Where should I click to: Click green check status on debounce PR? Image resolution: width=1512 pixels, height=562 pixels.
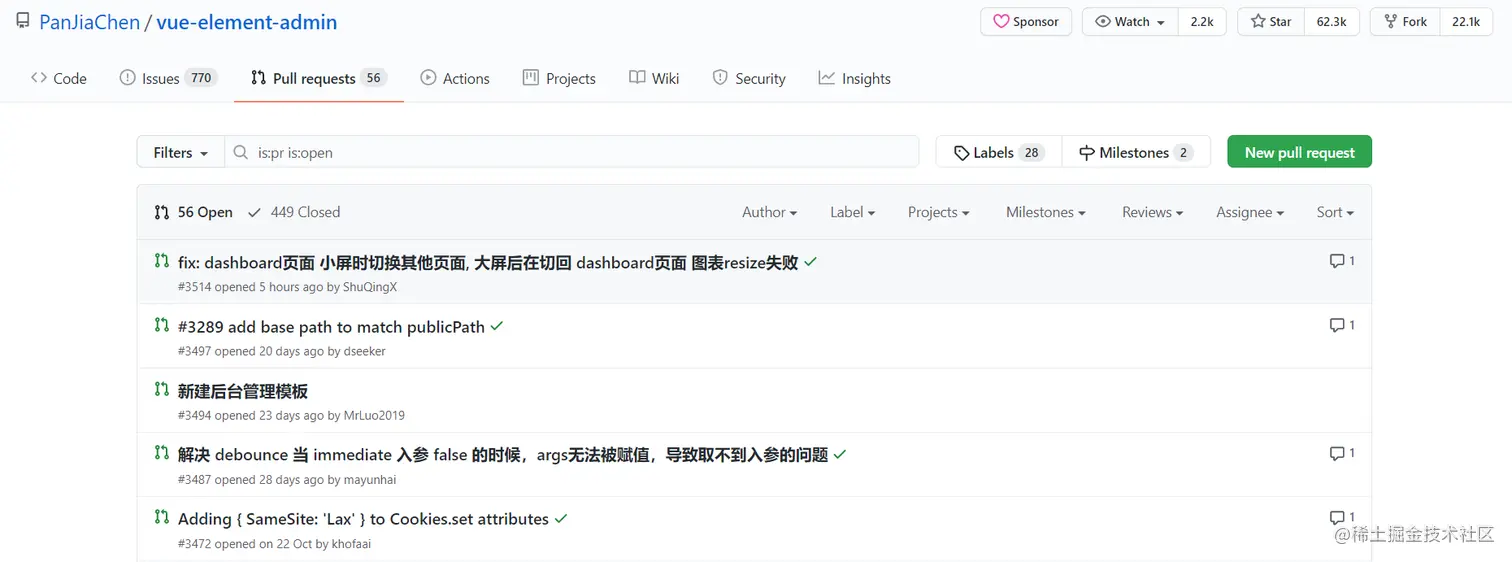(840, 454)
